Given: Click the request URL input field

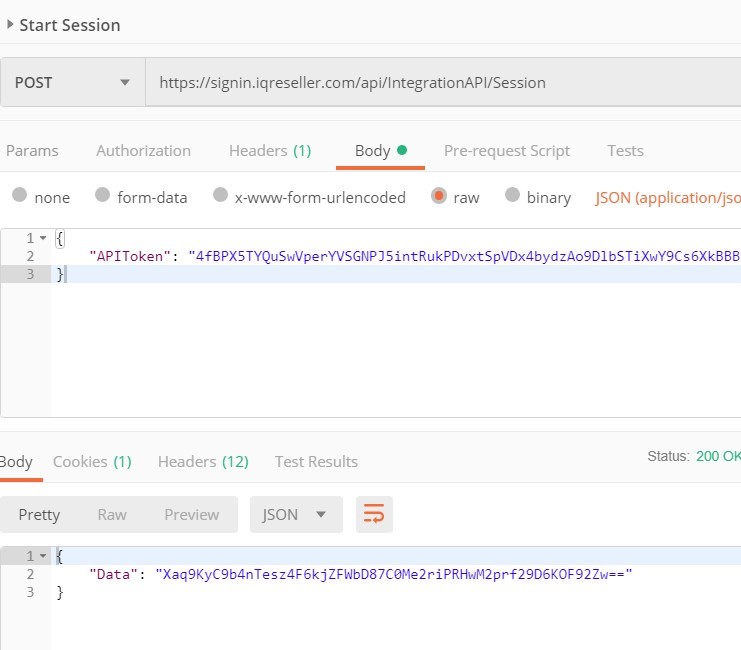Looking at the screenshot, I should coord(443,83).
